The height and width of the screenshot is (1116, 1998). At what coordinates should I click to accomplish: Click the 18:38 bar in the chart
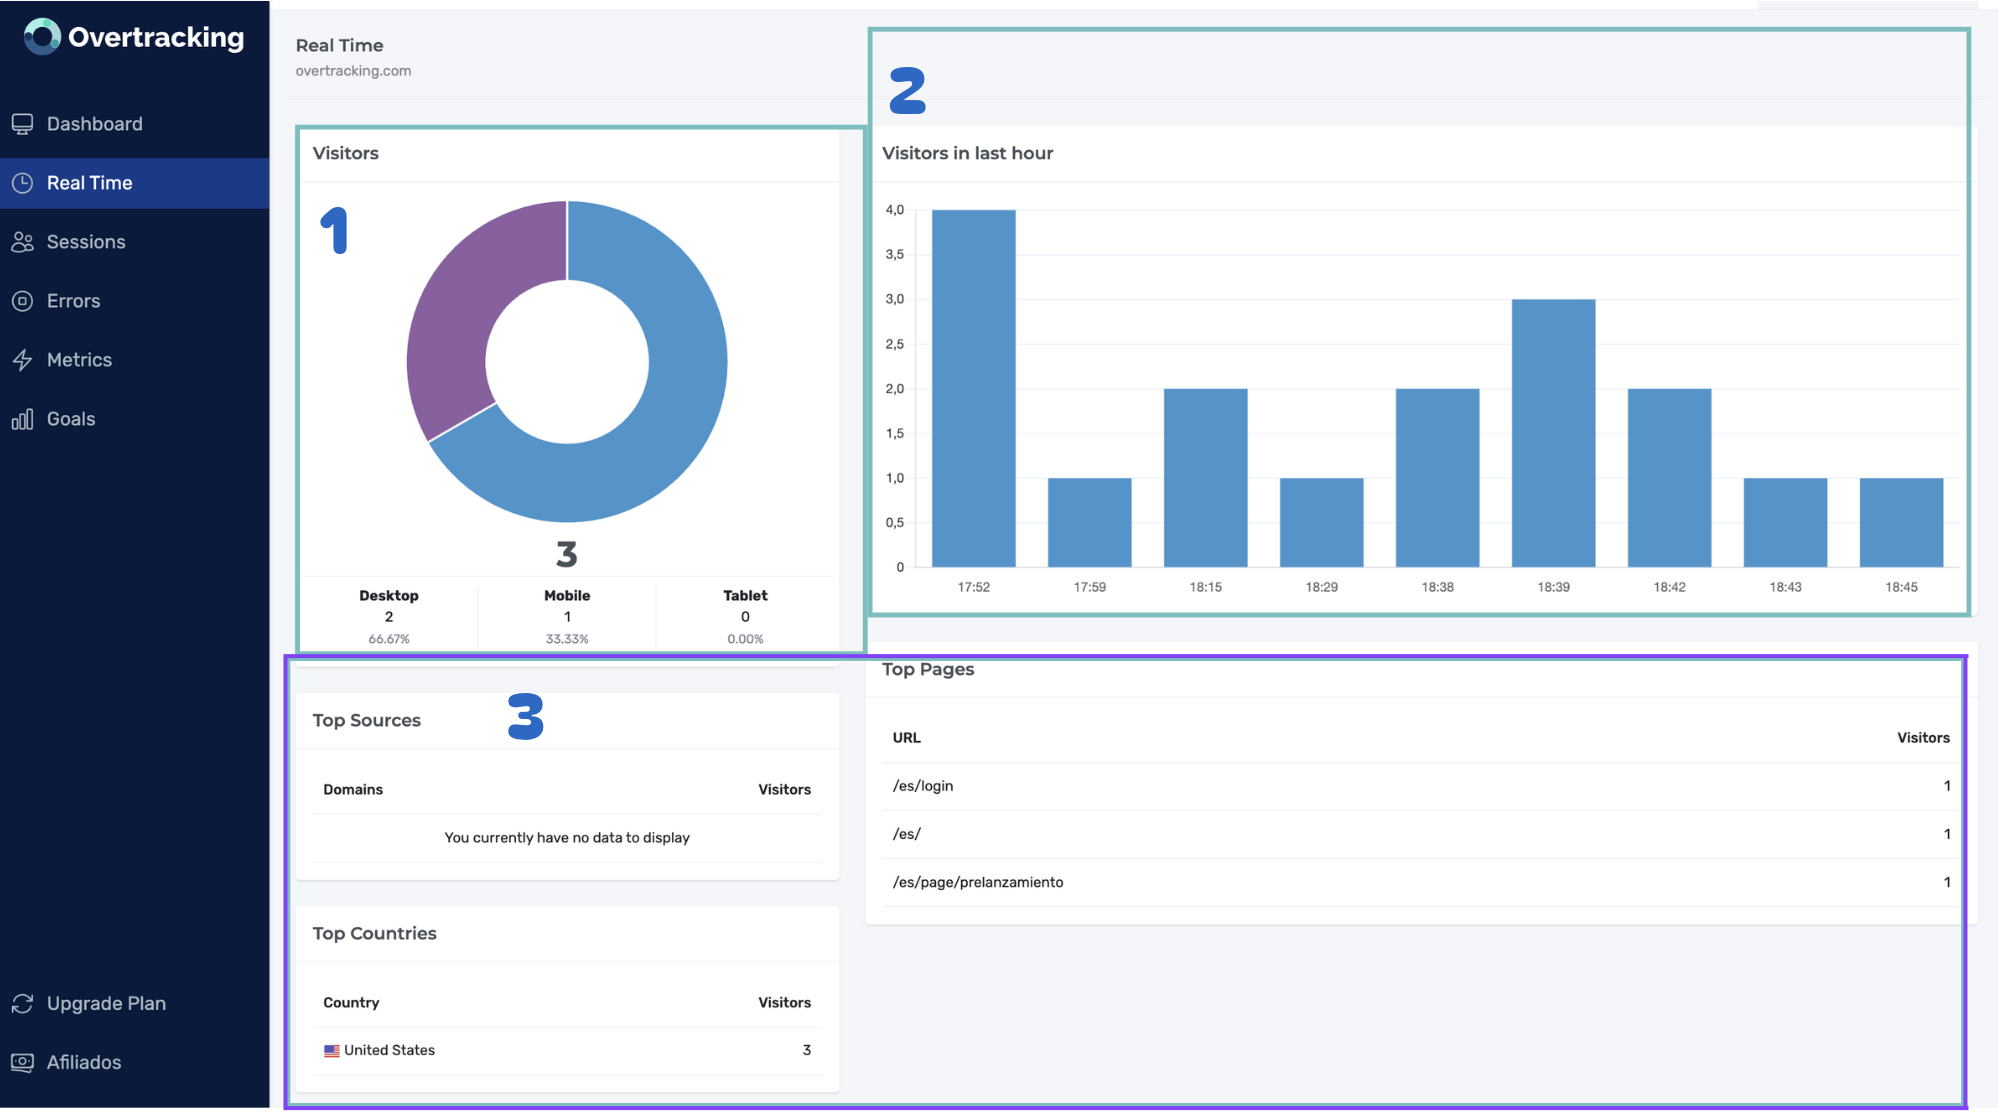coord(1437,478)
